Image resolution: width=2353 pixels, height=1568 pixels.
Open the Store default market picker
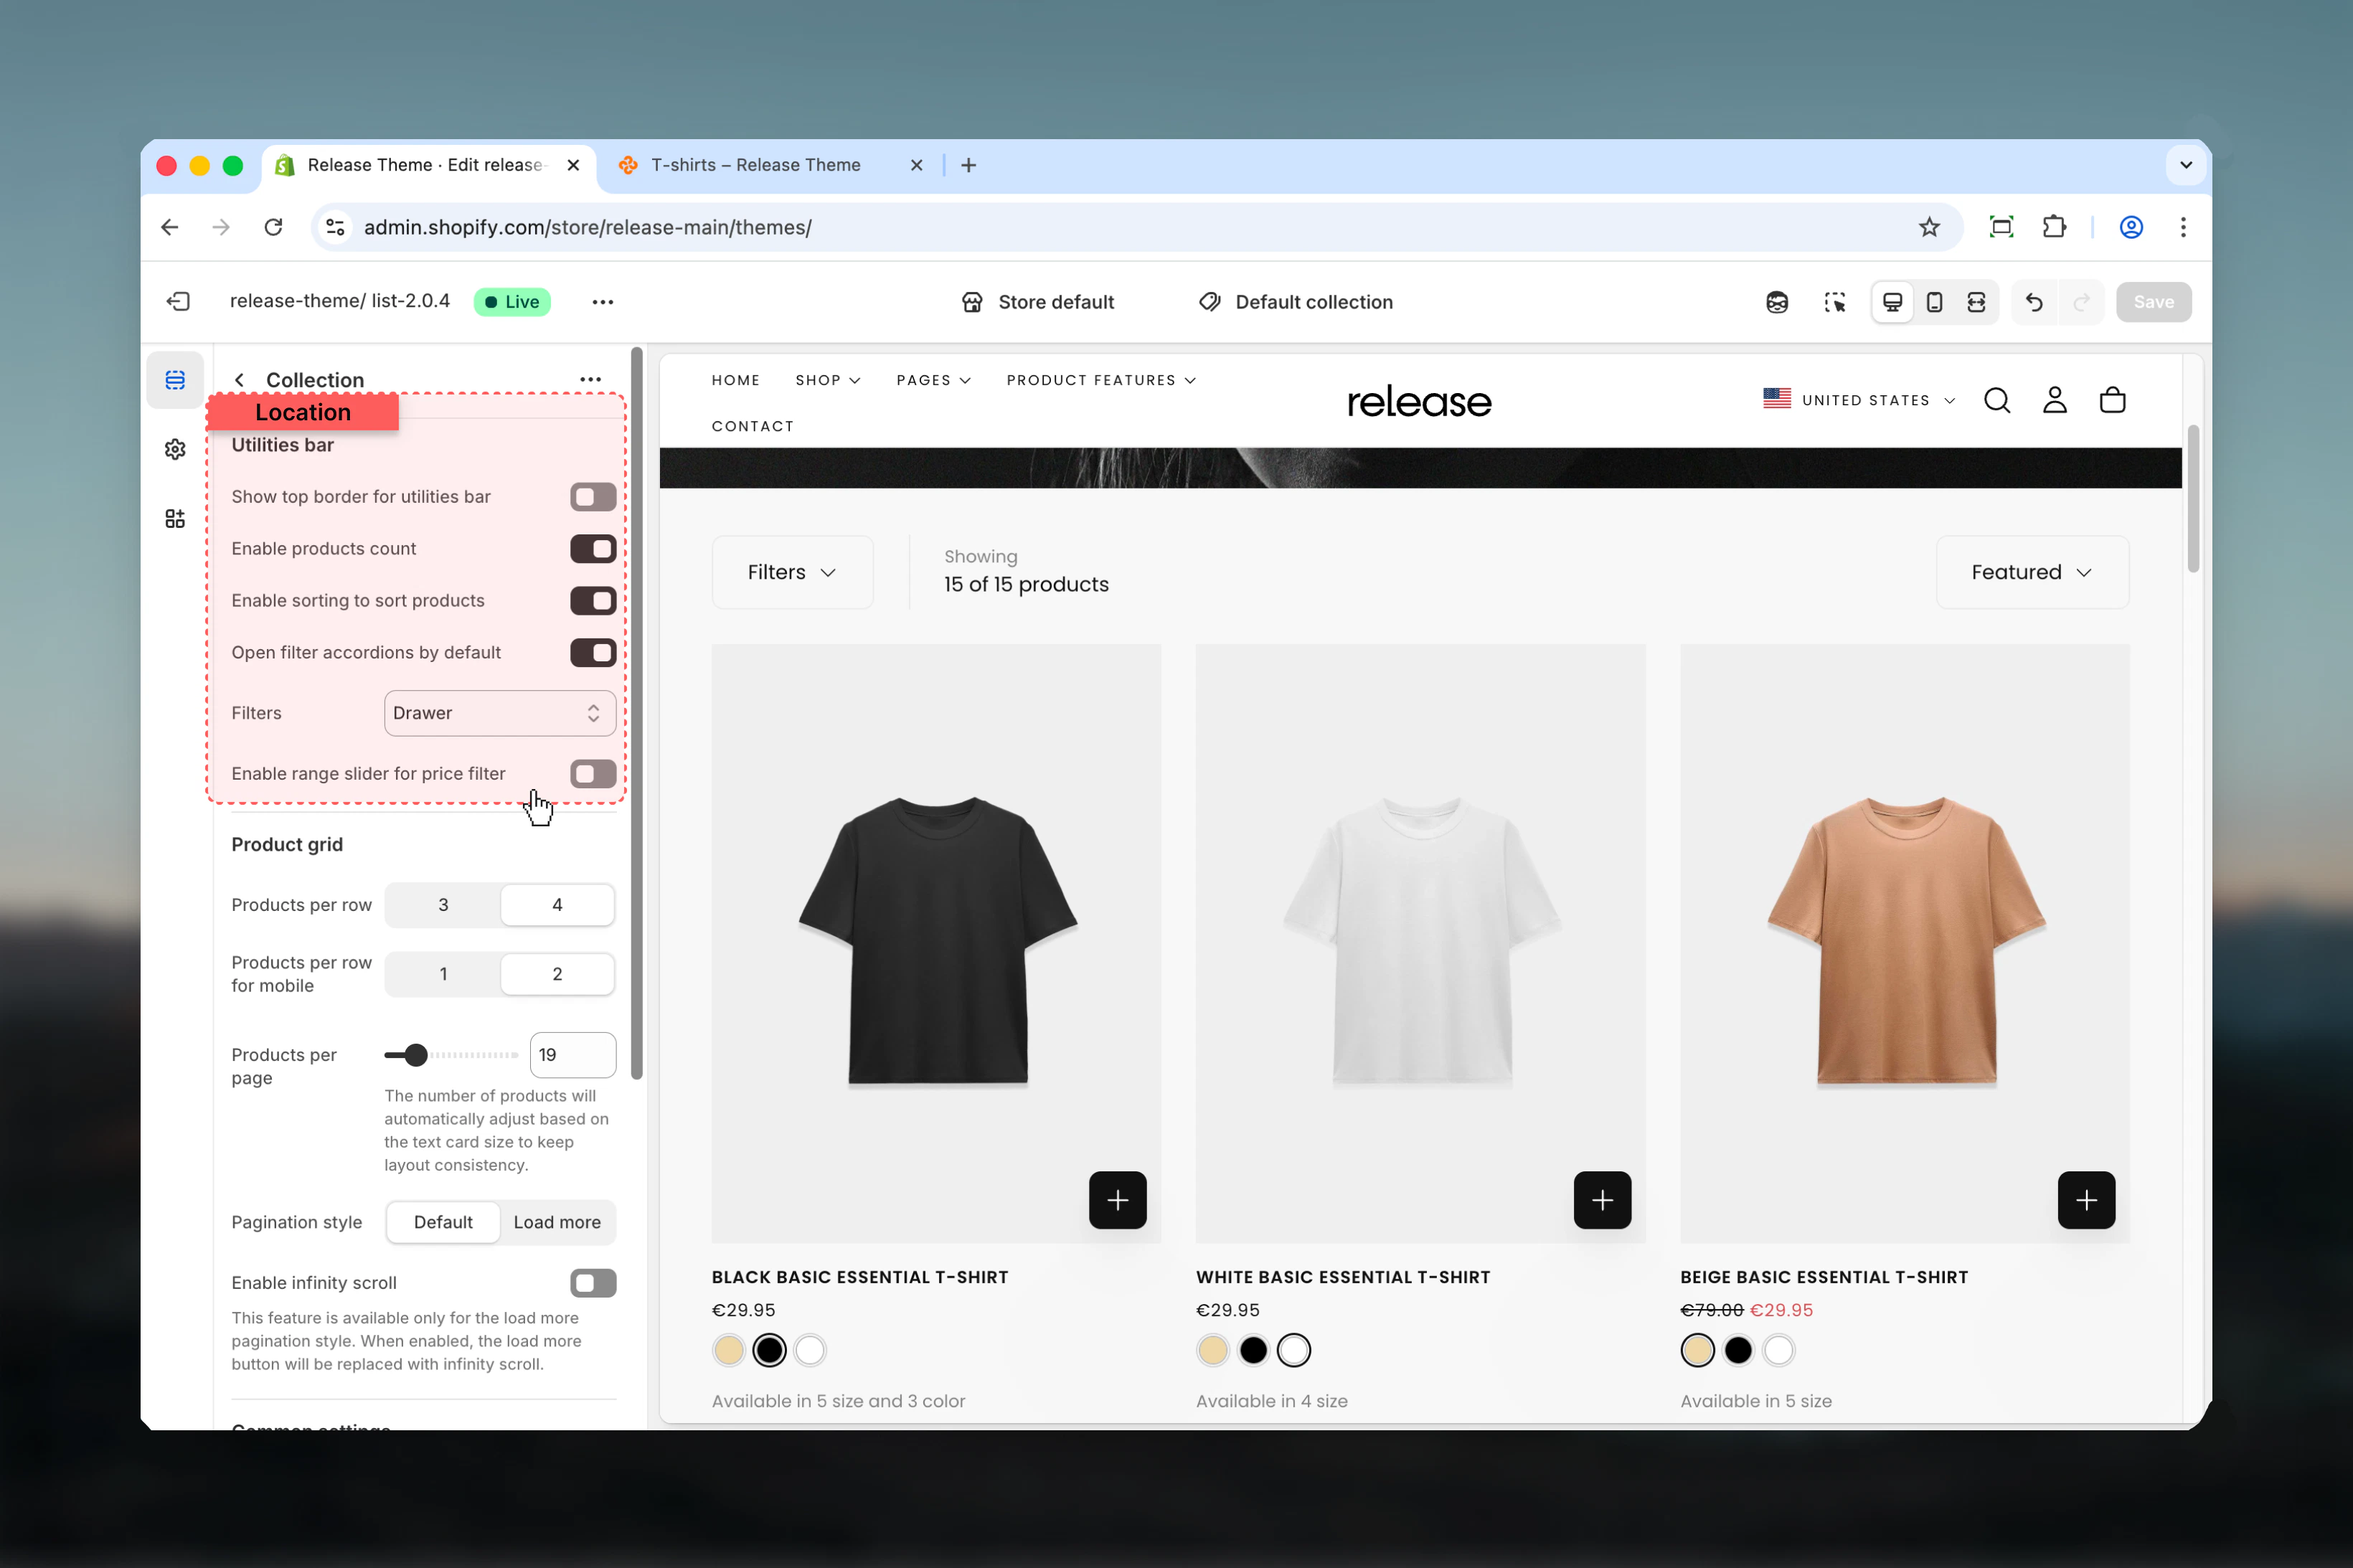tap(1037, 302)
